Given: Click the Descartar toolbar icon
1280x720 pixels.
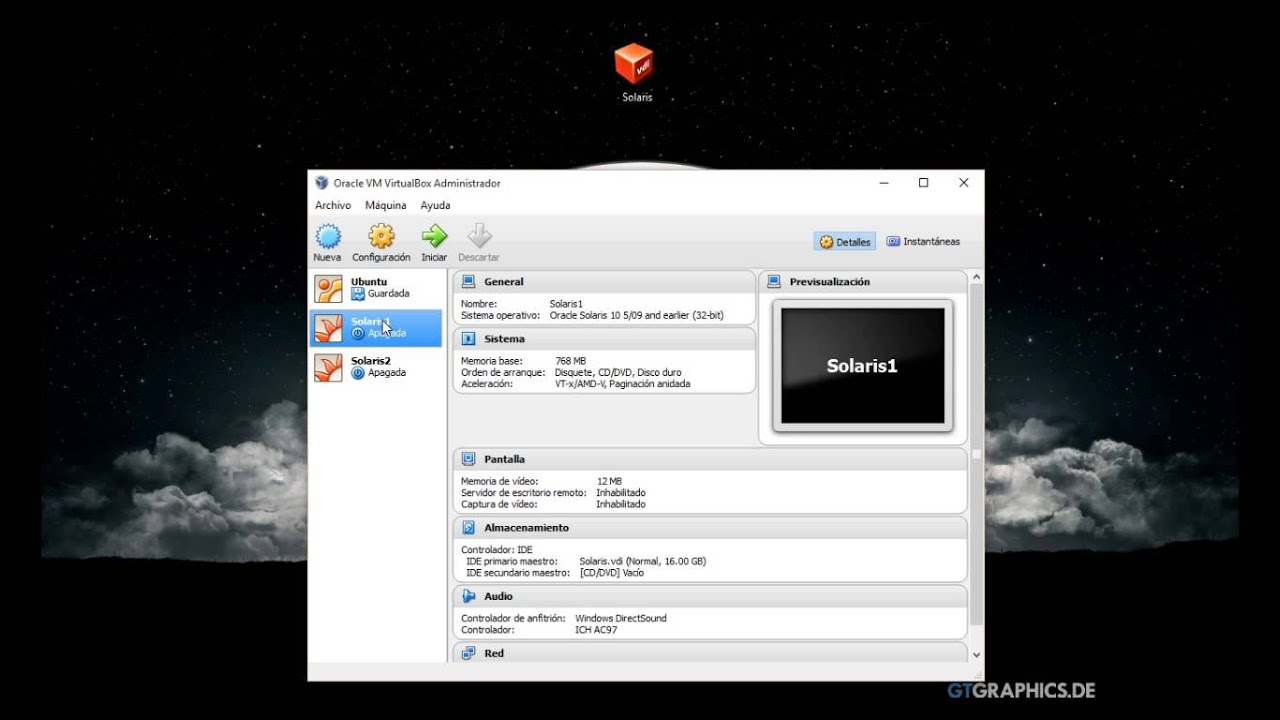Looking at the screenshot, I should coord(479,236).
